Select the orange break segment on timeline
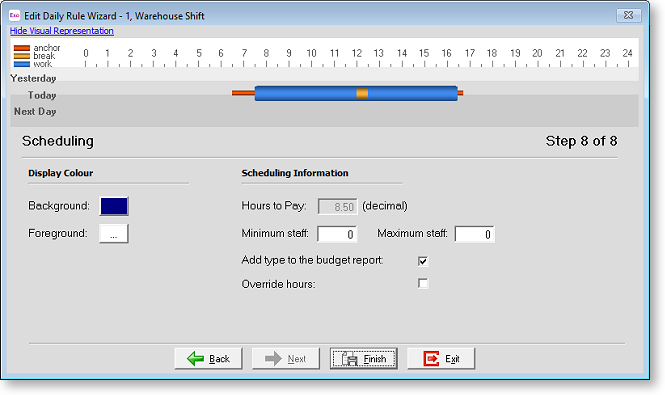This screenshot has height=395, width=665. point(362,93)
